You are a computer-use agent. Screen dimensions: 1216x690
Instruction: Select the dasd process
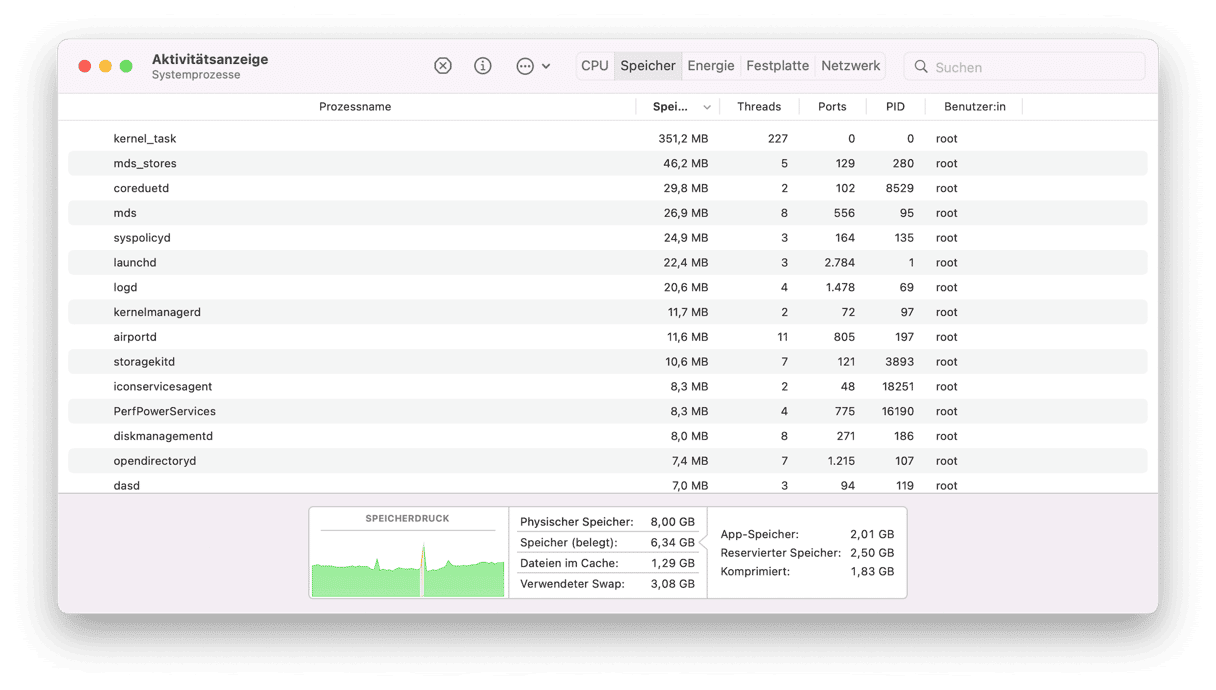click(608, 484)
